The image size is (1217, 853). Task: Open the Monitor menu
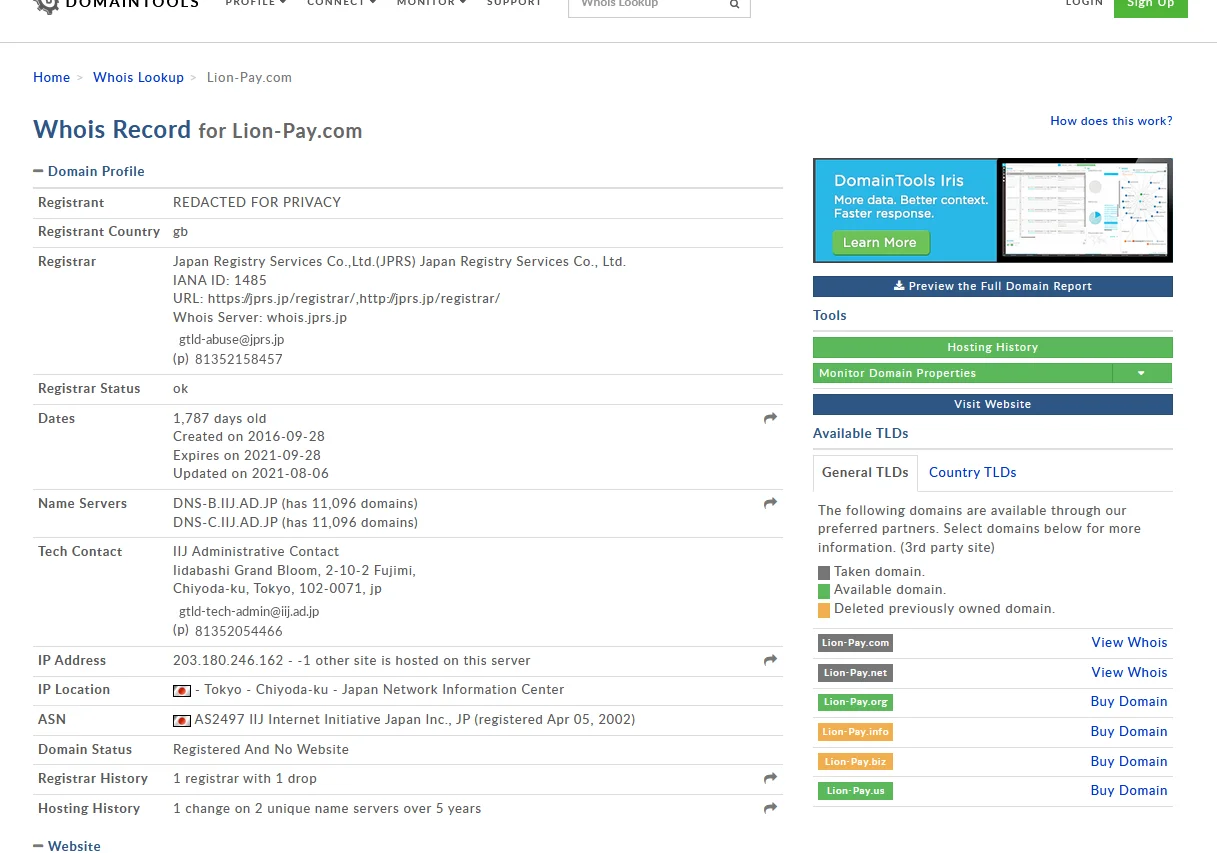[432, 3]
